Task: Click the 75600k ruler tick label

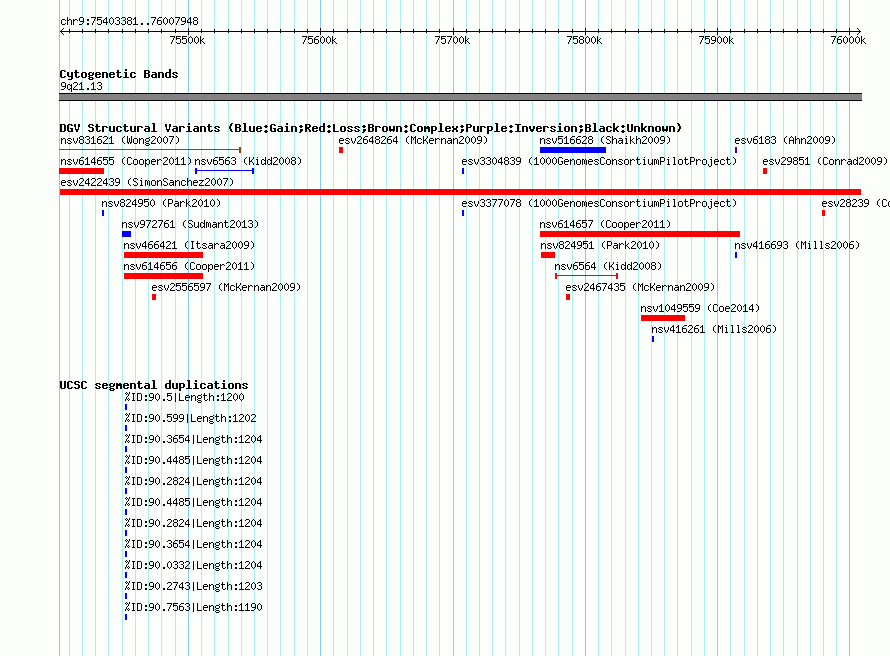Action: click(319, 40)
